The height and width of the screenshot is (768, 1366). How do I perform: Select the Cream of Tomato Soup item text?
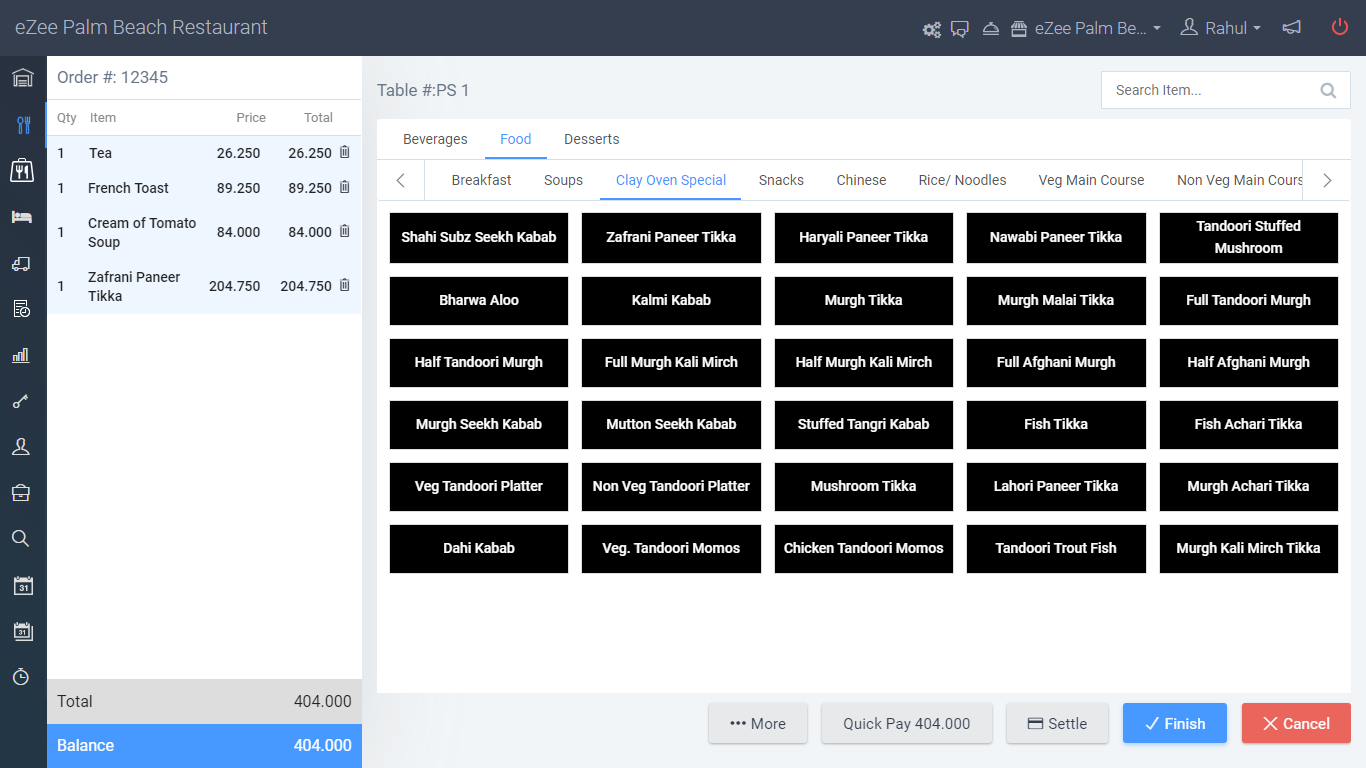[x=142, y=232]
